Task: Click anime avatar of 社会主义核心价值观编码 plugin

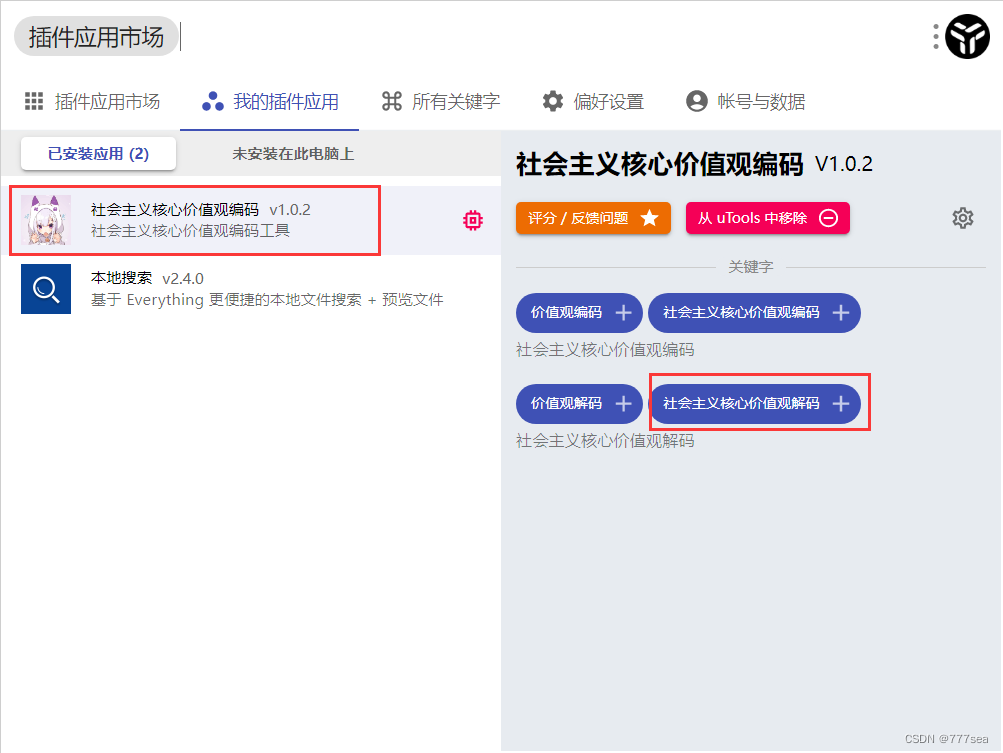Action: click(x=46, y=220)
